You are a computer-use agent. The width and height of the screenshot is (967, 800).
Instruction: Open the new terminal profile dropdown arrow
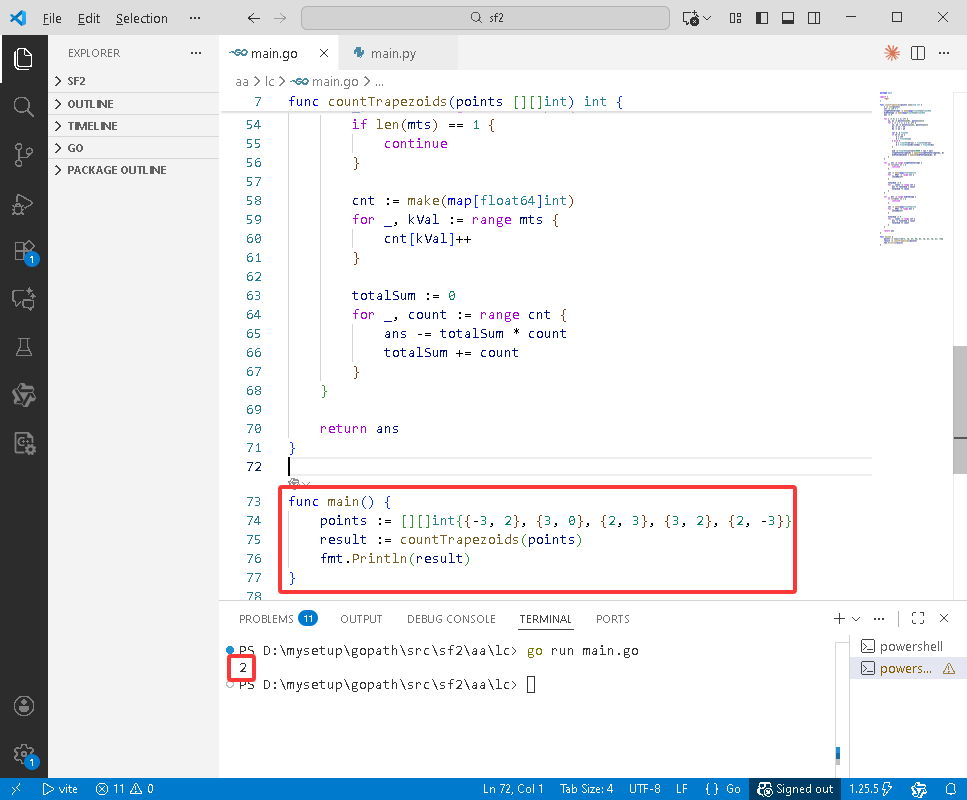click(x=856, y=618)
